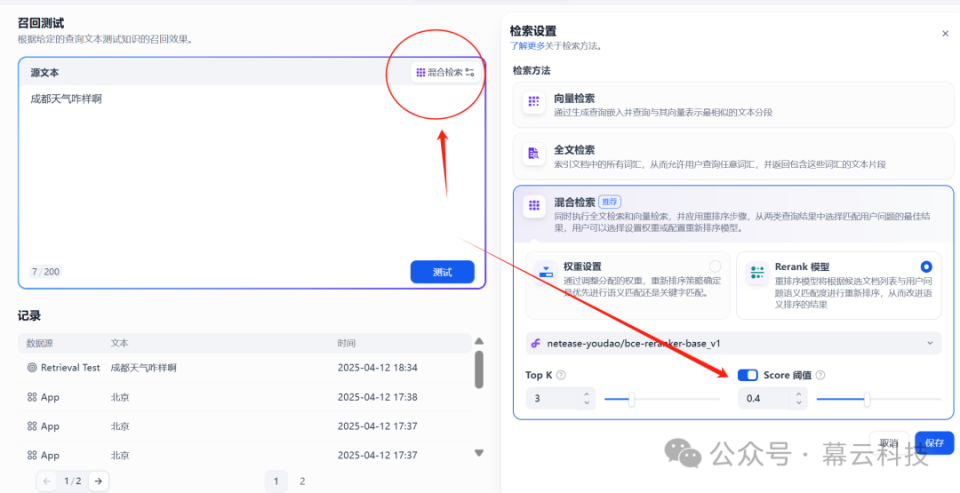Viewport: 960px width, 493px height.
Task: Increase Score 阈值 with the up arrow
Action: 799,394
